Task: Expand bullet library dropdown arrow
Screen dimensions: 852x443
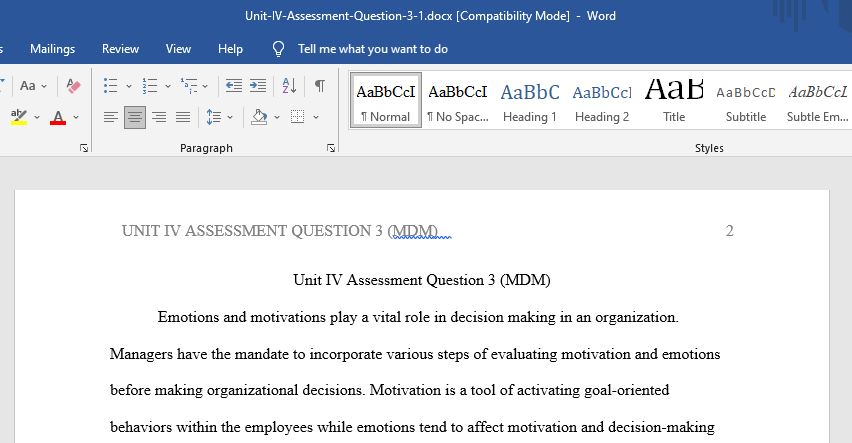Action: coord(129,86)
